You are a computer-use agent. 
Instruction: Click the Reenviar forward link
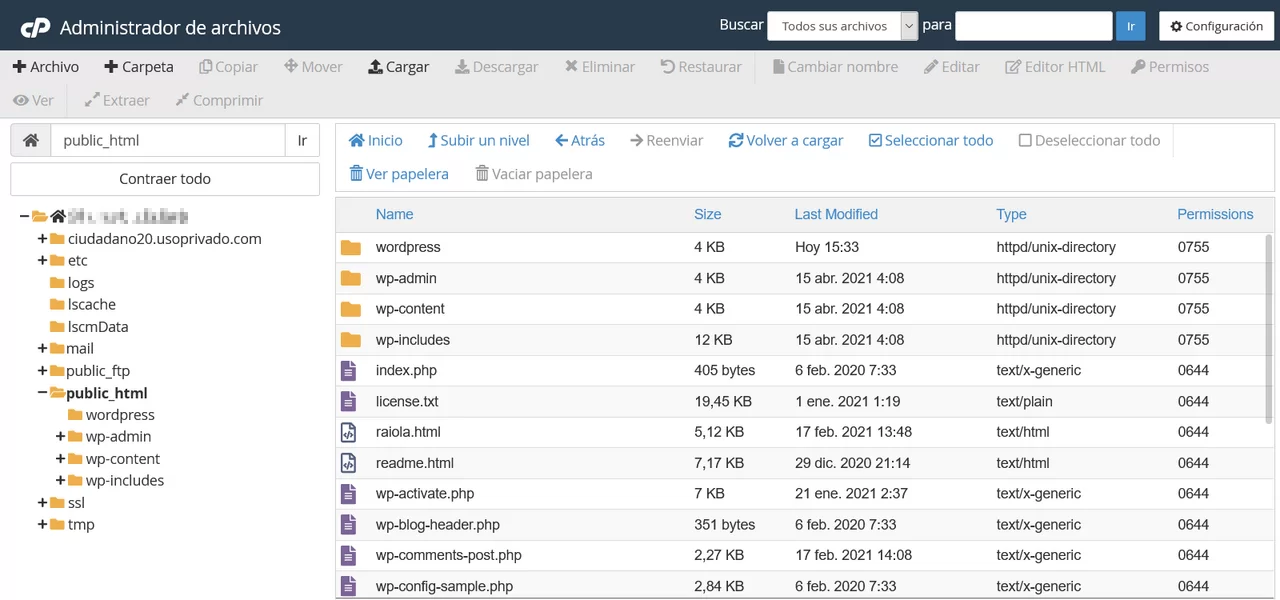coord(666,141)
